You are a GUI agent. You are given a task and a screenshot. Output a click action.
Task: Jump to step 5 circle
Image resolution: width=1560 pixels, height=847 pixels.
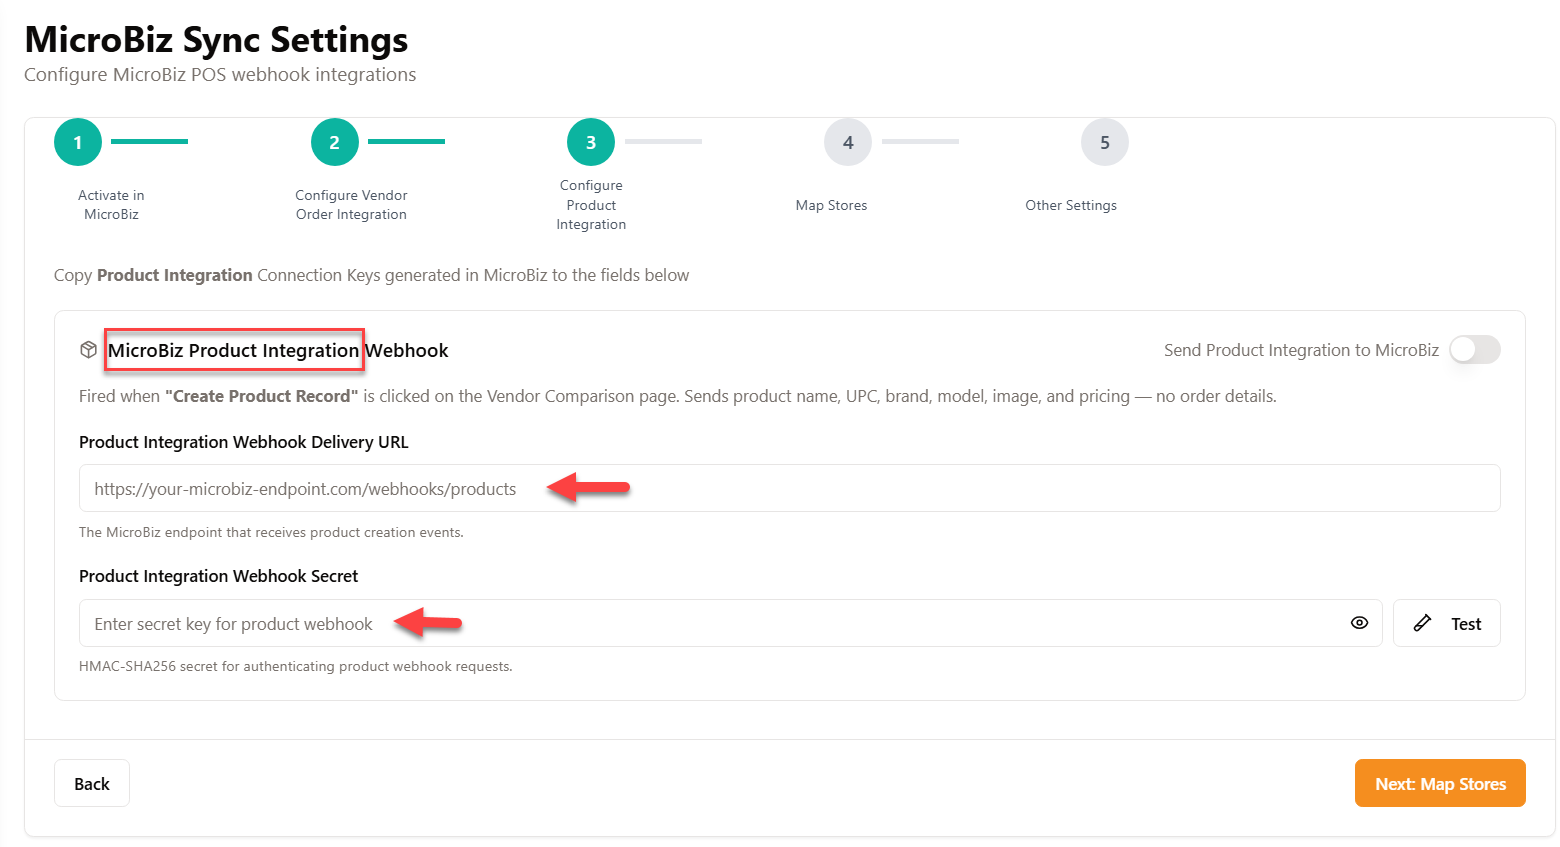tap(1105, 142)
